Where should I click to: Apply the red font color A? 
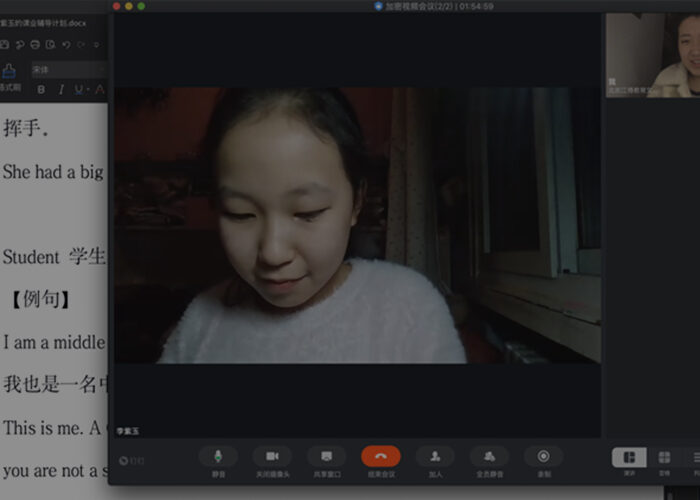click(x=100, y=90)
